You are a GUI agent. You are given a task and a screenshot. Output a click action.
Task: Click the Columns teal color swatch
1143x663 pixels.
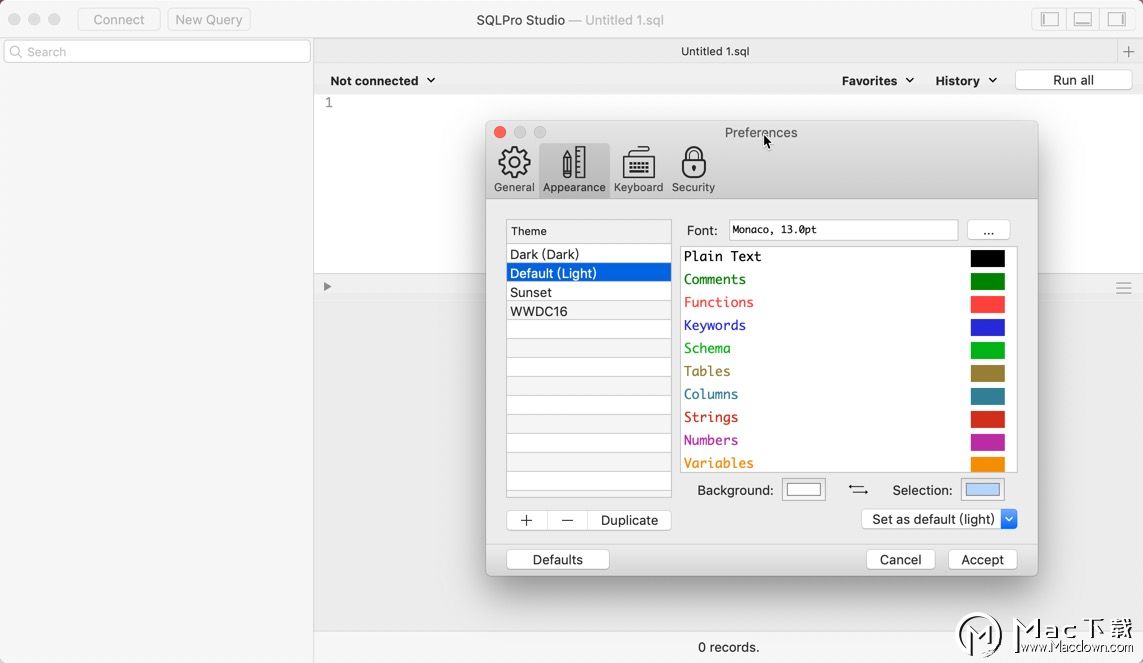tap(987, 396)
